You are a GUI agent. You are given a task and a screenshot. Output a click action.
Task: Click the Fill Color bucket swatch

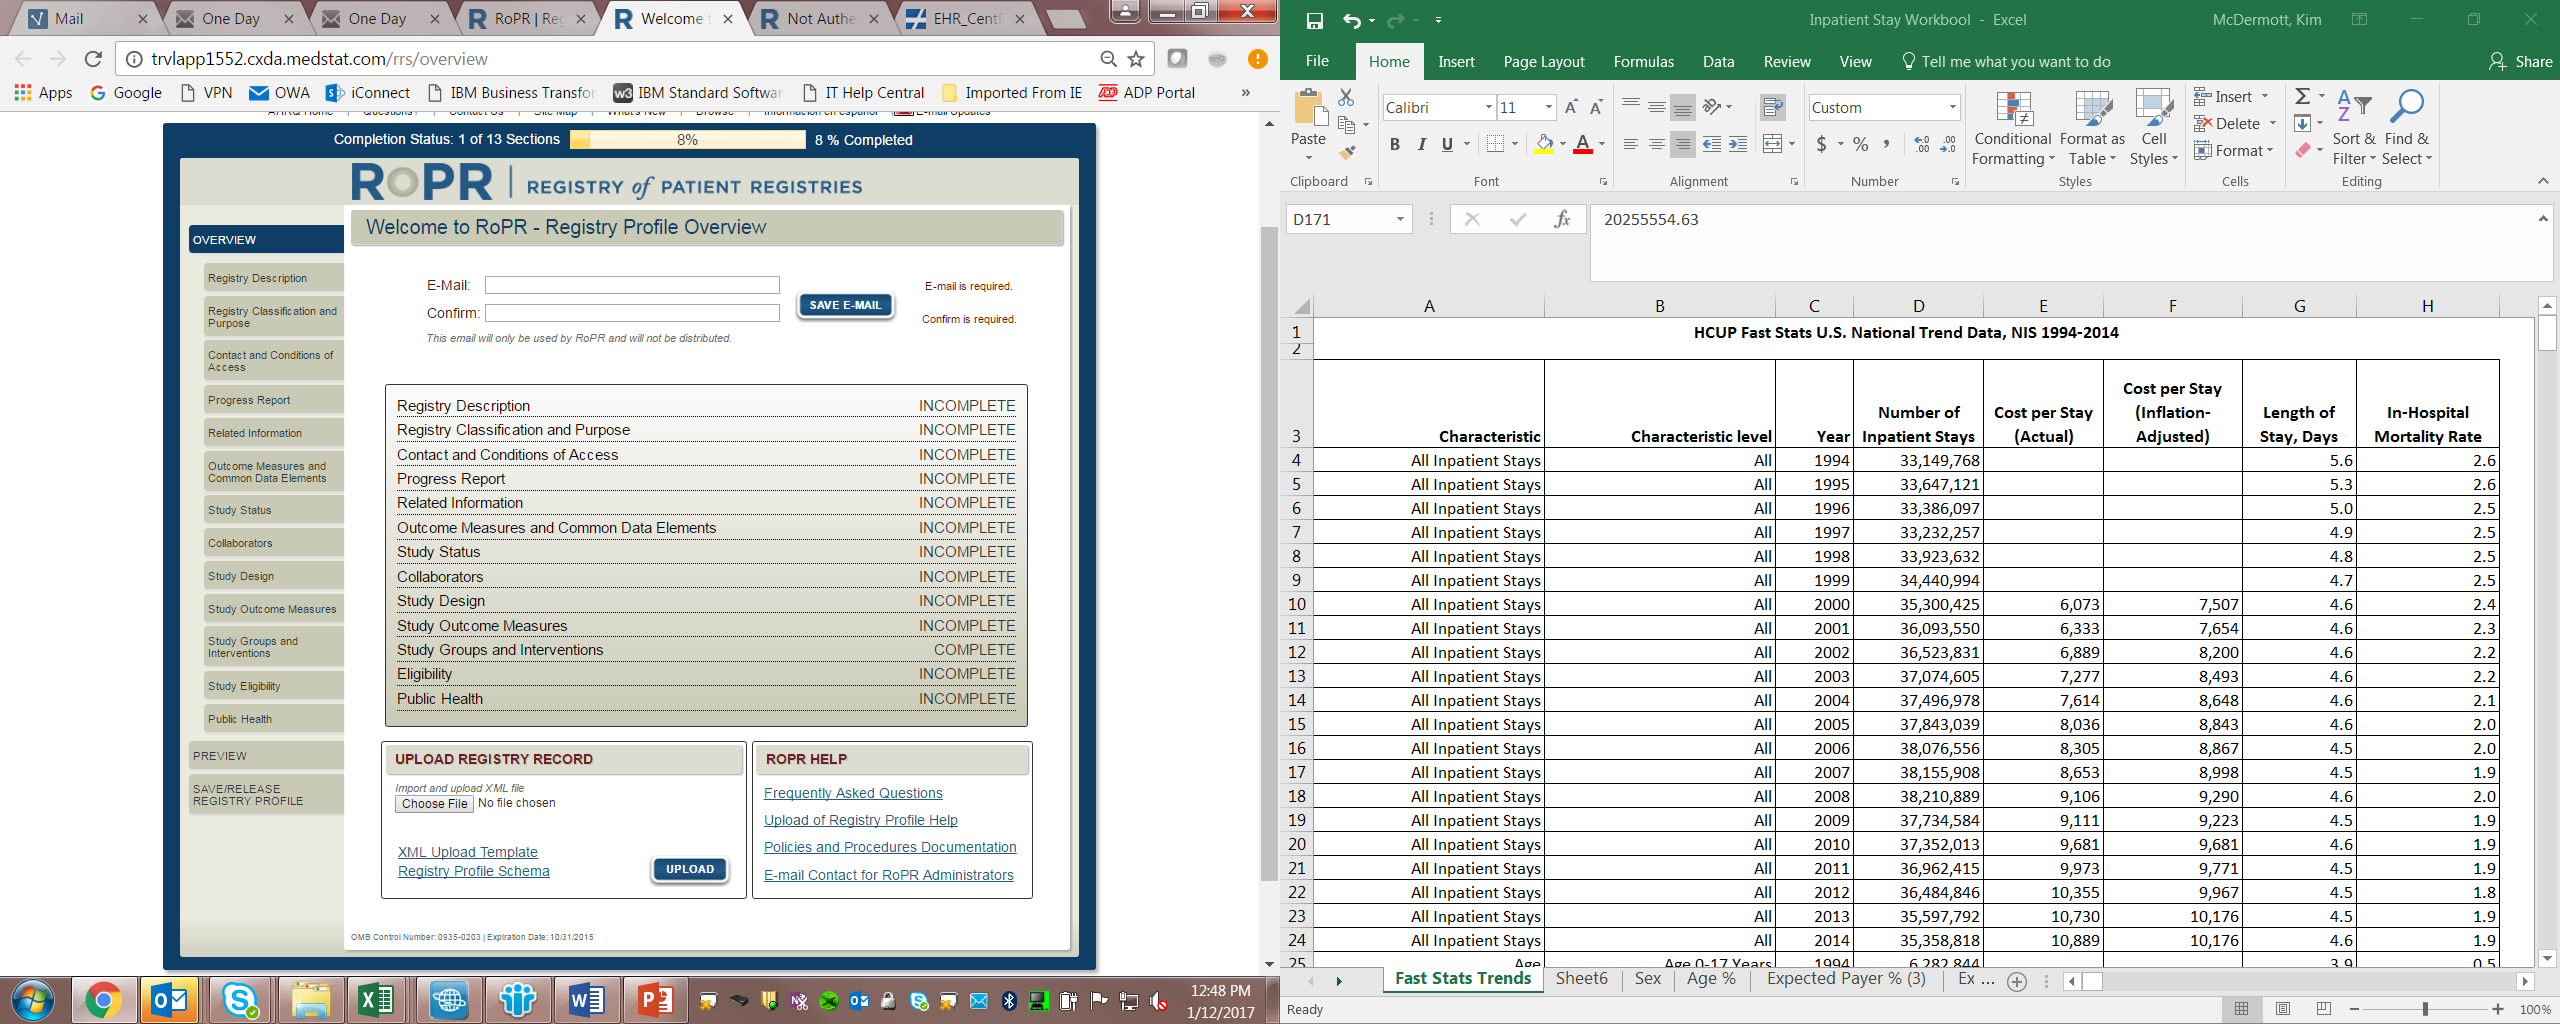coord(1544,145)
